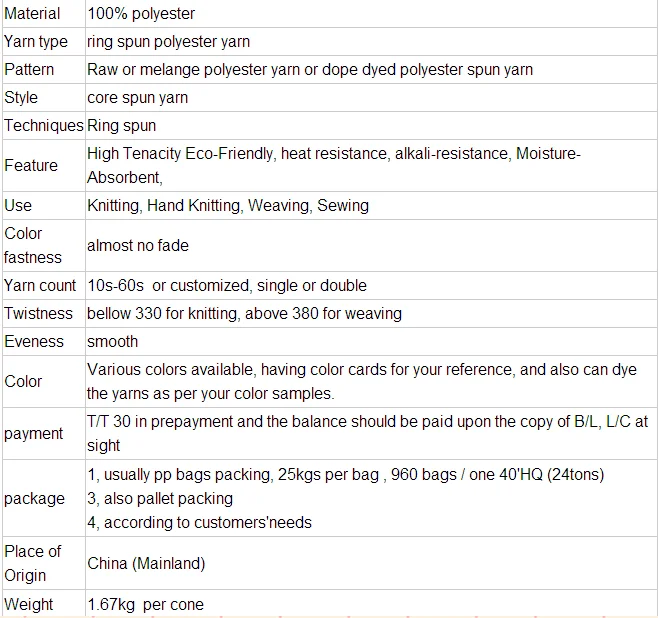Image resolution: width=658 pixels, height=618 pixels.
Task: Select the package row label
Action: coord(34,498)
